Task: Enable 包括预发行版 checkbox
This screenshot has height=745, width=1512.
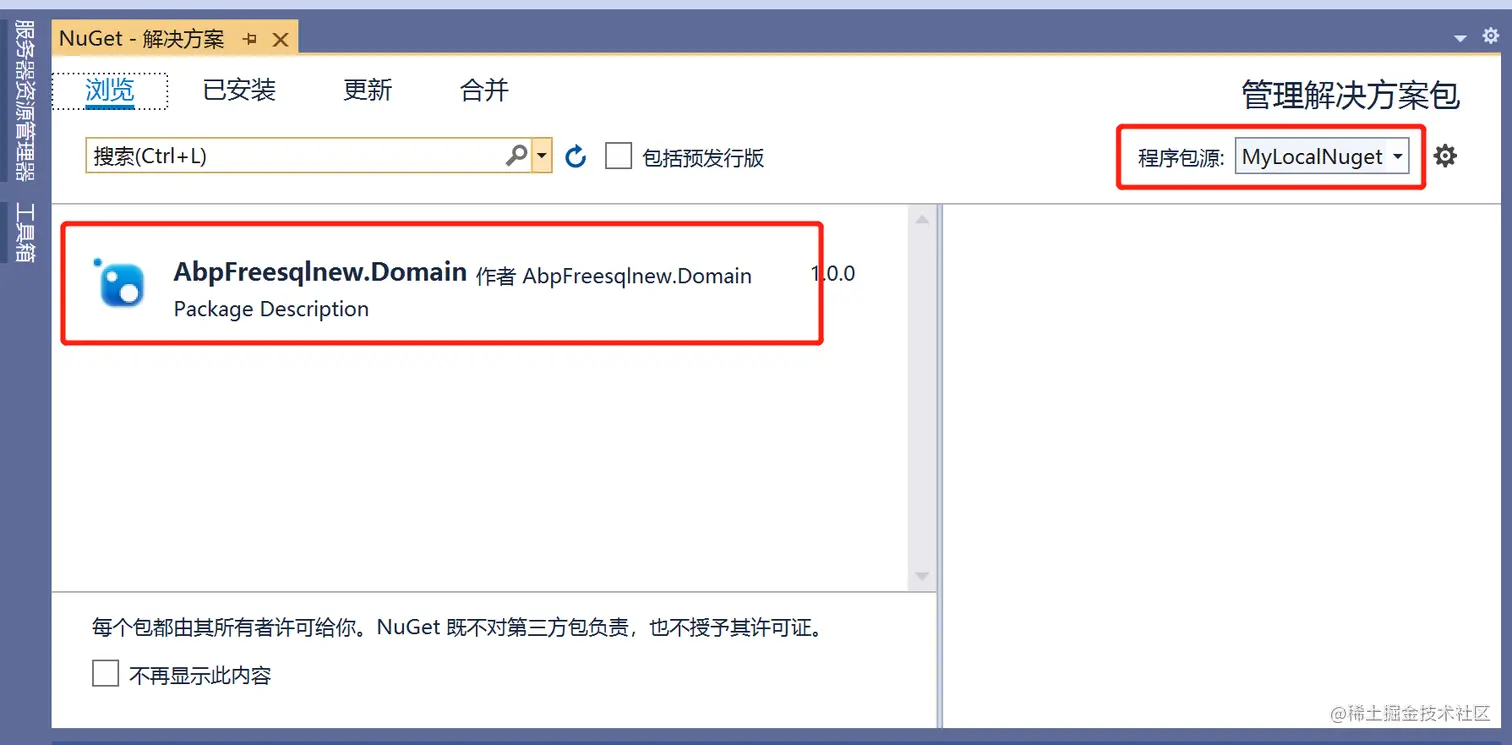Action: tap(618, 155)
